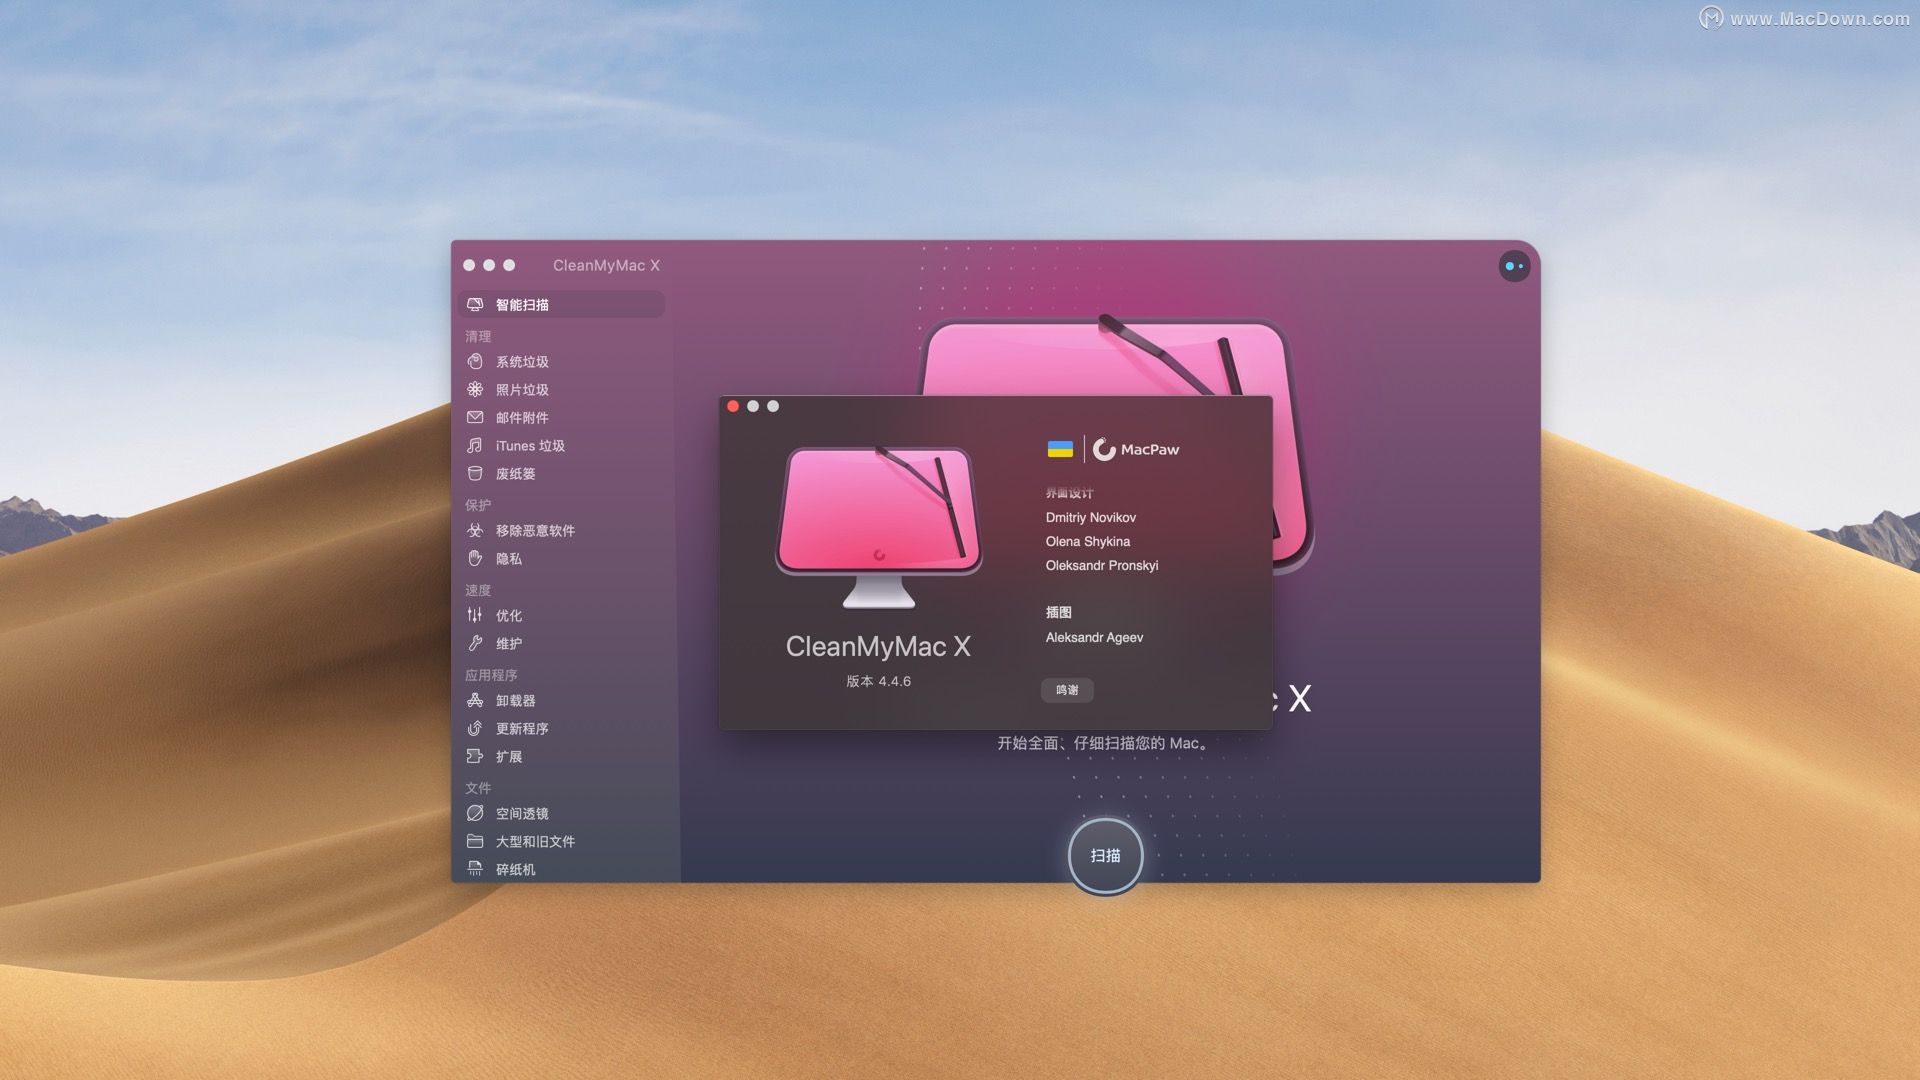
Task: Click the 应用程序 section header in sidebar
Action: [x=491, y=675]
